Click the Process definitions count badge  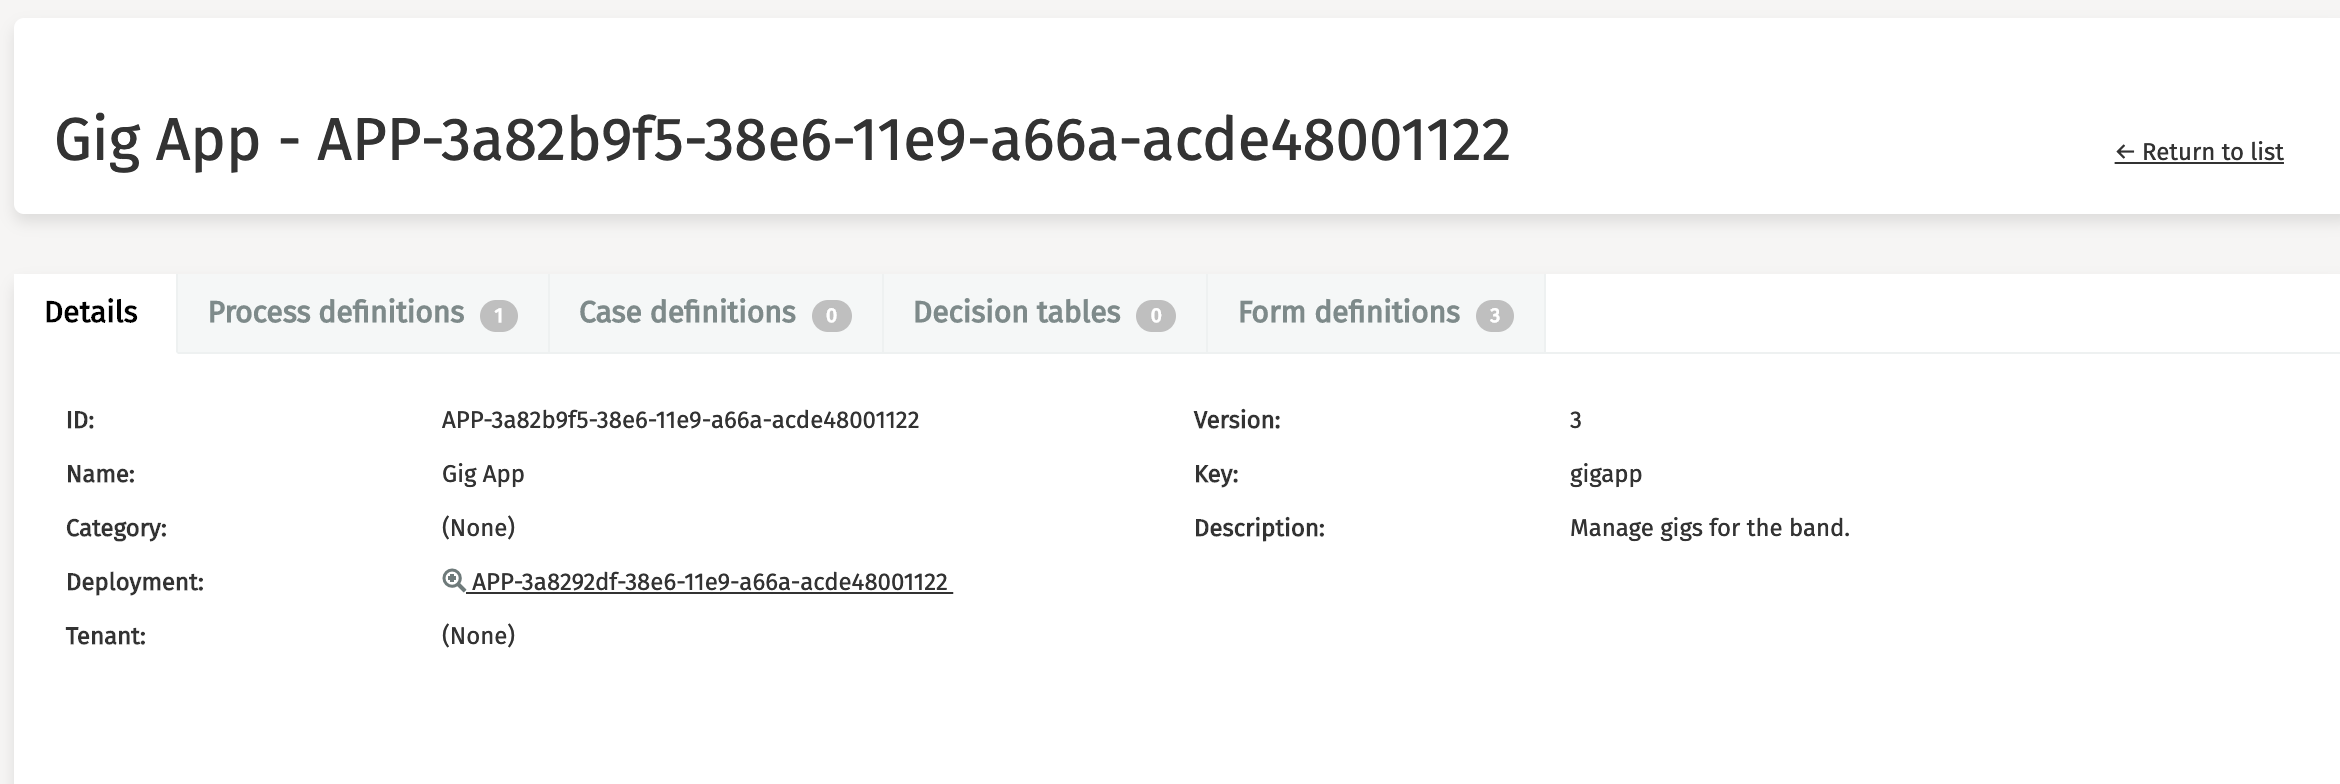[498, 316]
